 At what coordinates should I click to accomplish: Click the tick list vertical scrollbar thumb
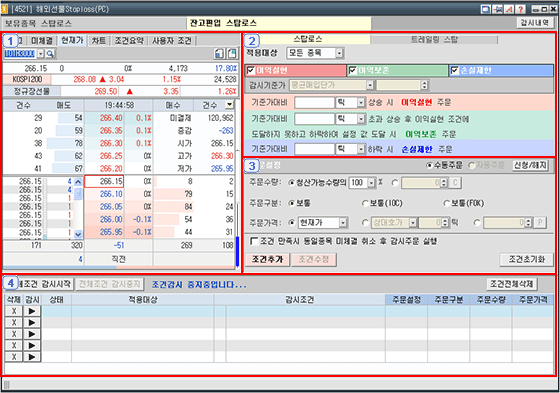tap(78, 193)
